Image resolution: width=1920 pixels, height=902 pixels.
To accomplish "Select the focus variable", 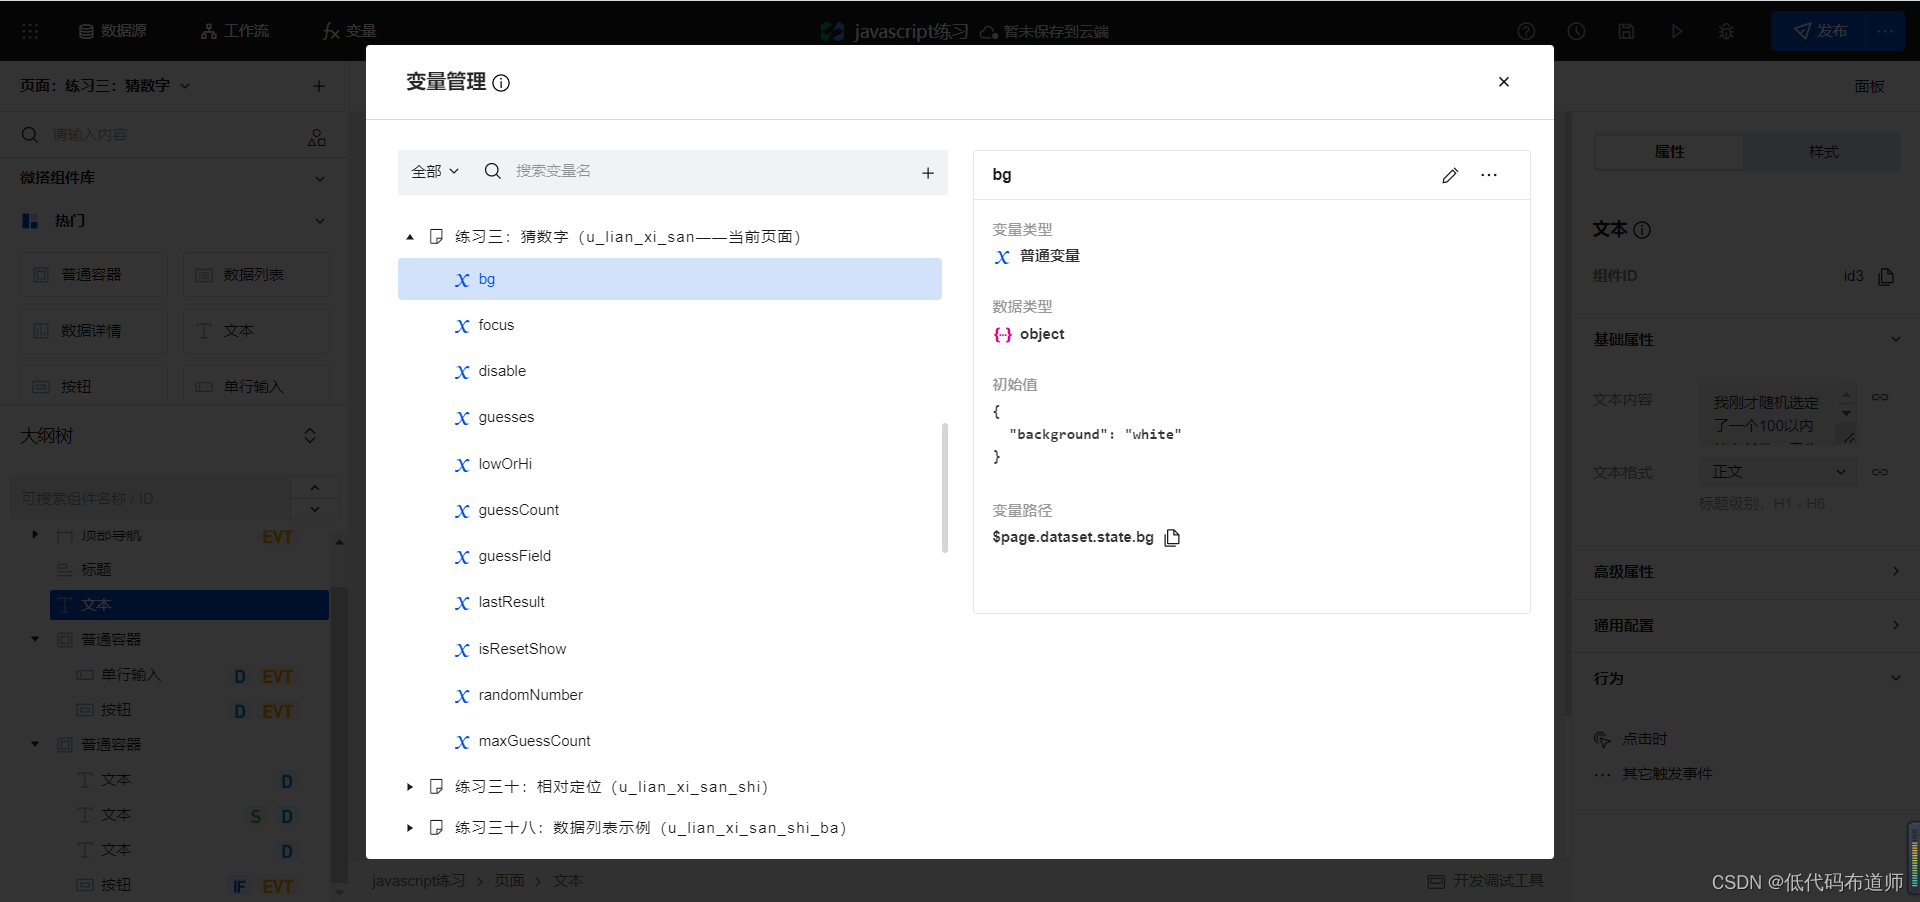I will tap(670, 325).
